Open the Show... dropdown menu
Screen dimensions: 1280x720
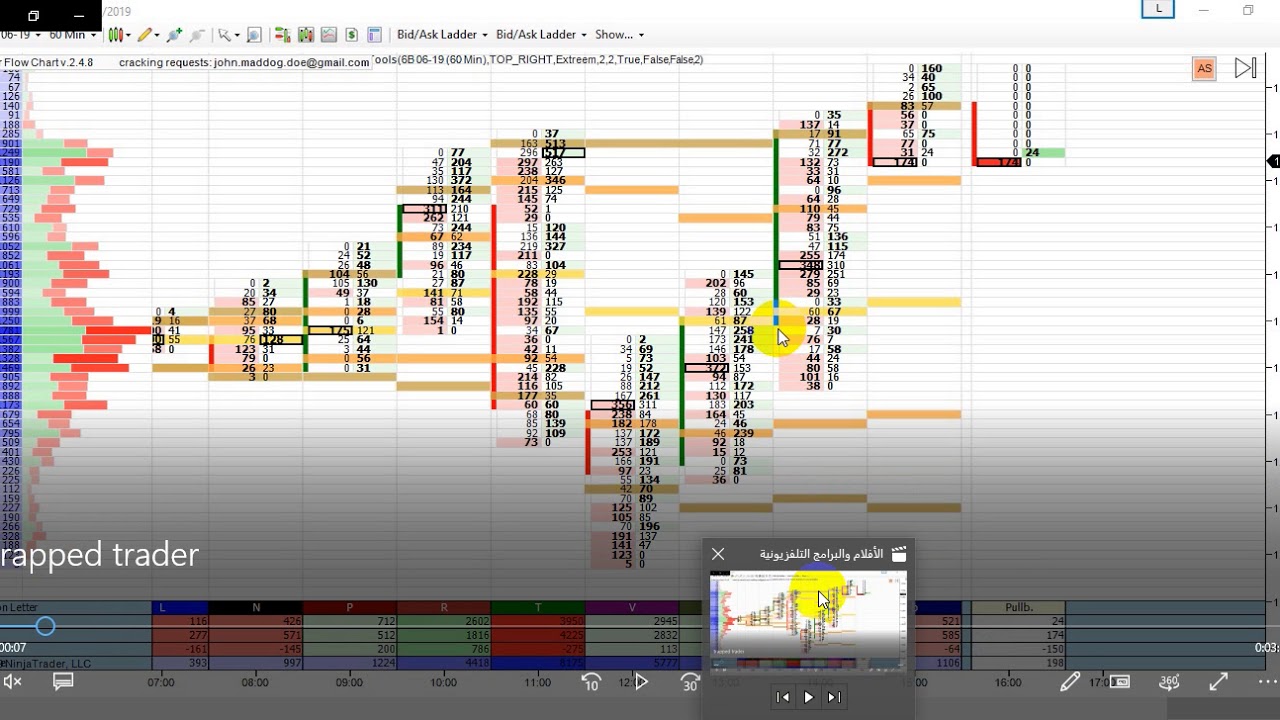(619, 35)
